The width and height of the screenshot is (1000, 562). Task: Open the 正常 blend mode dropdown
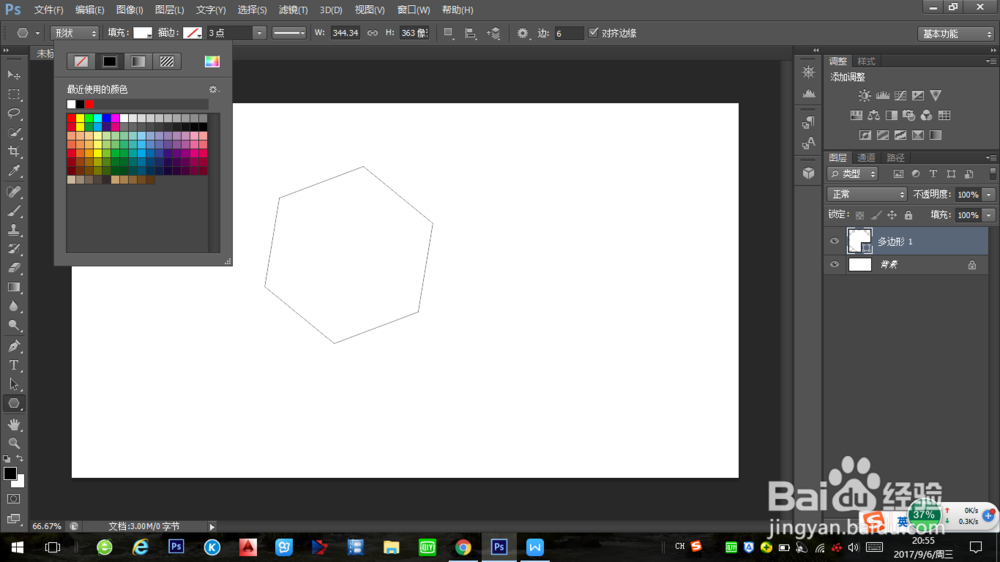(867, 194)
